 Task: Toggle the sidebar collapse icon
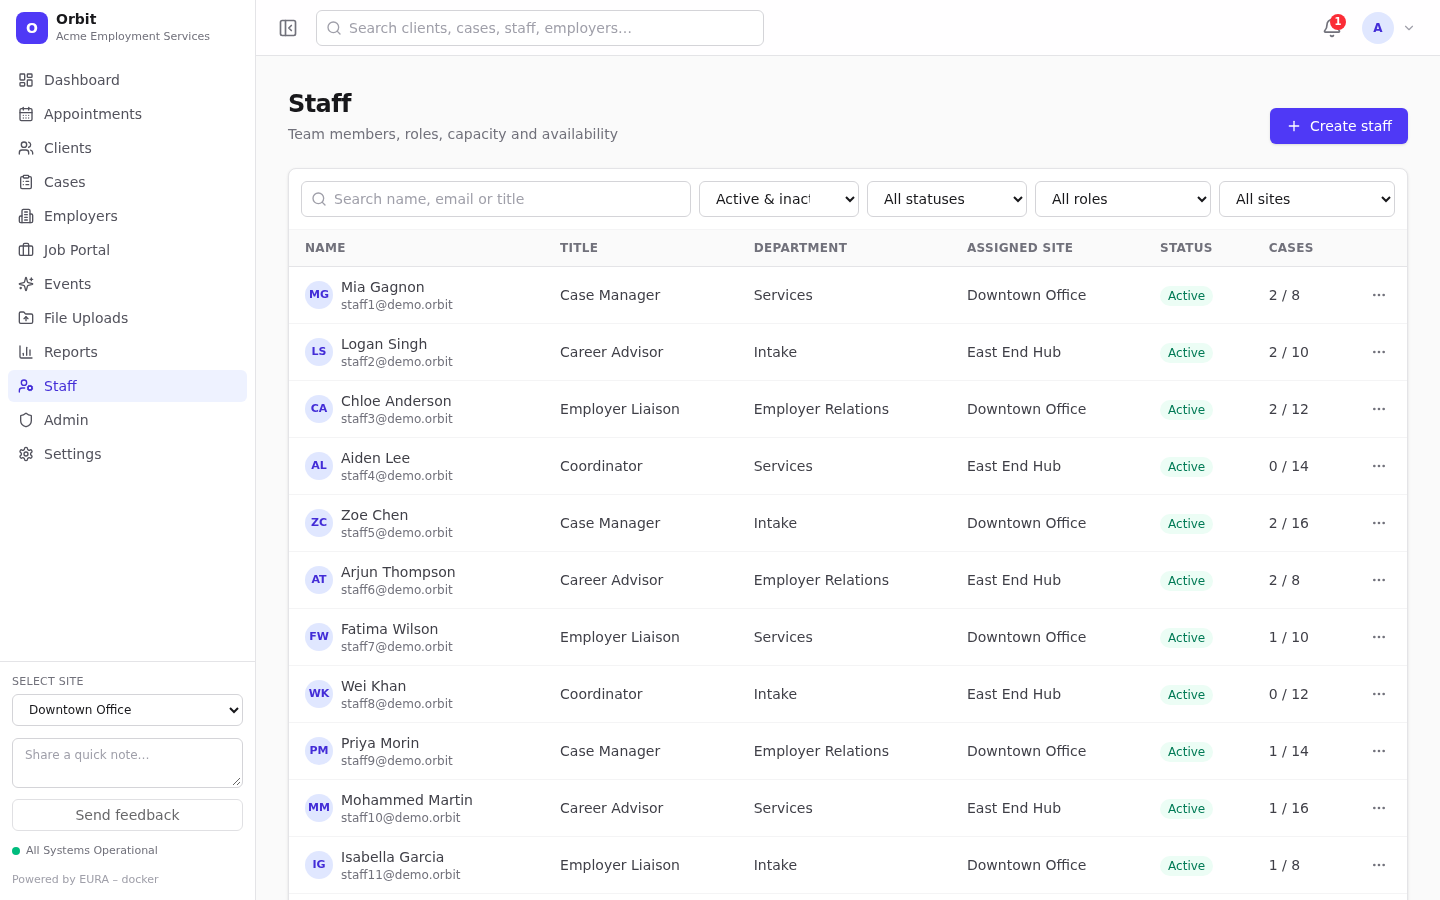coord(288,28)
